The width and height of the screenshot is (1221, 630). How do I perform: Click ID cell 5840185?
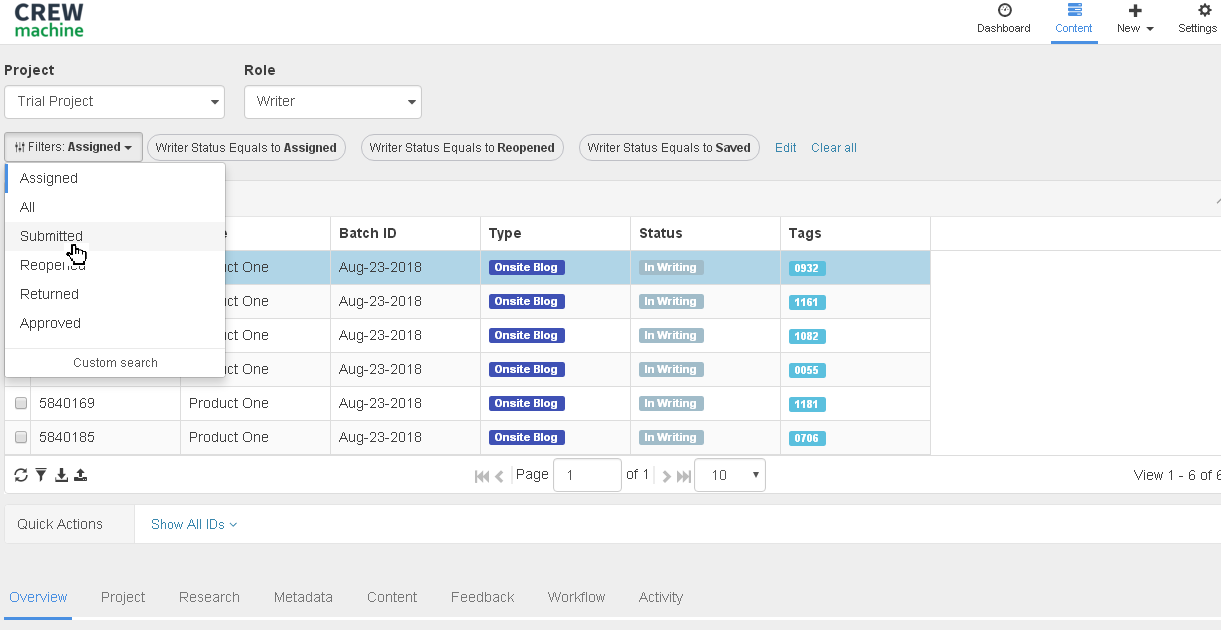point(105,437)
